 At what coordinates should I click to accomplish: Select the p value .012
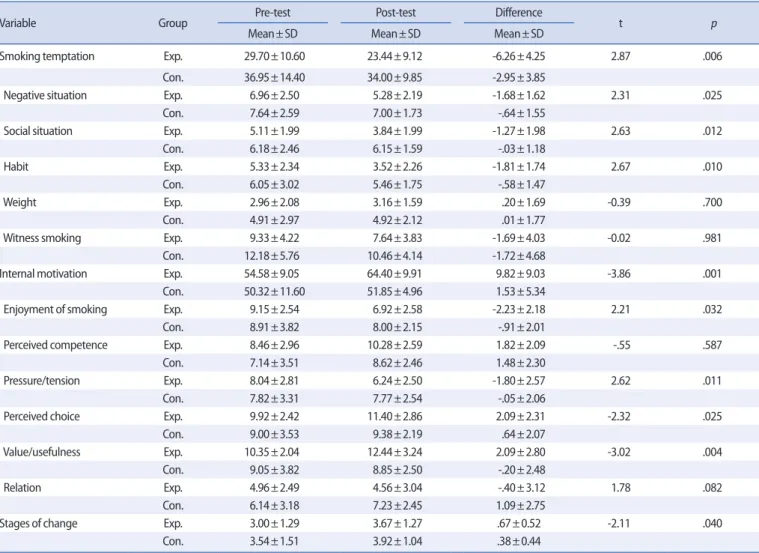pyautogui.click(x=712, y=131)
